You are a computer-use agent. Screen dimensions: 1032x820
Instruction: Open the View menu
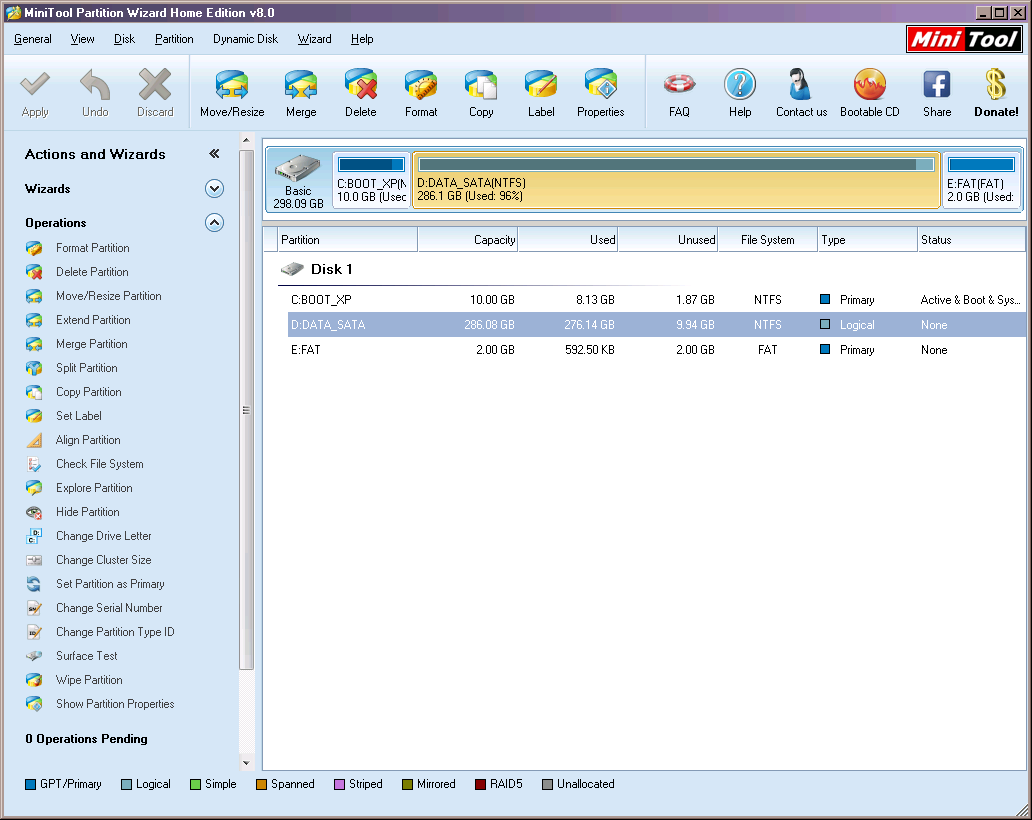click(82, 39)
